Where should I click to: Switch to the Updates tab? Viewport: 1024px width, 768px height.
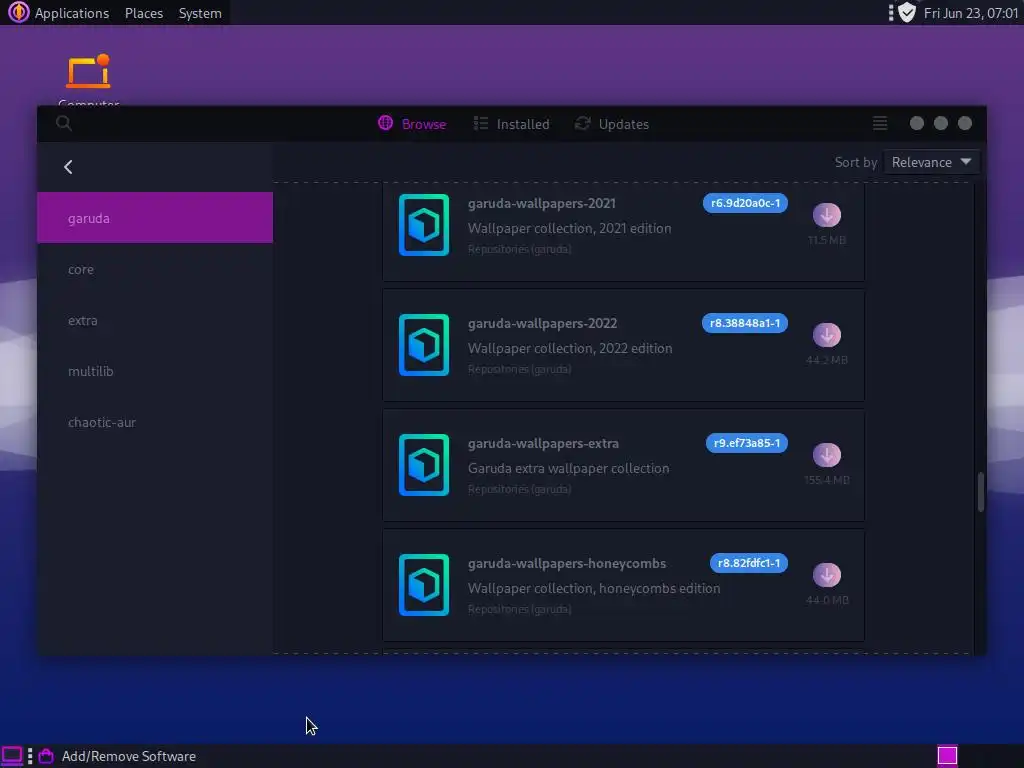click(x=612, y=123)
